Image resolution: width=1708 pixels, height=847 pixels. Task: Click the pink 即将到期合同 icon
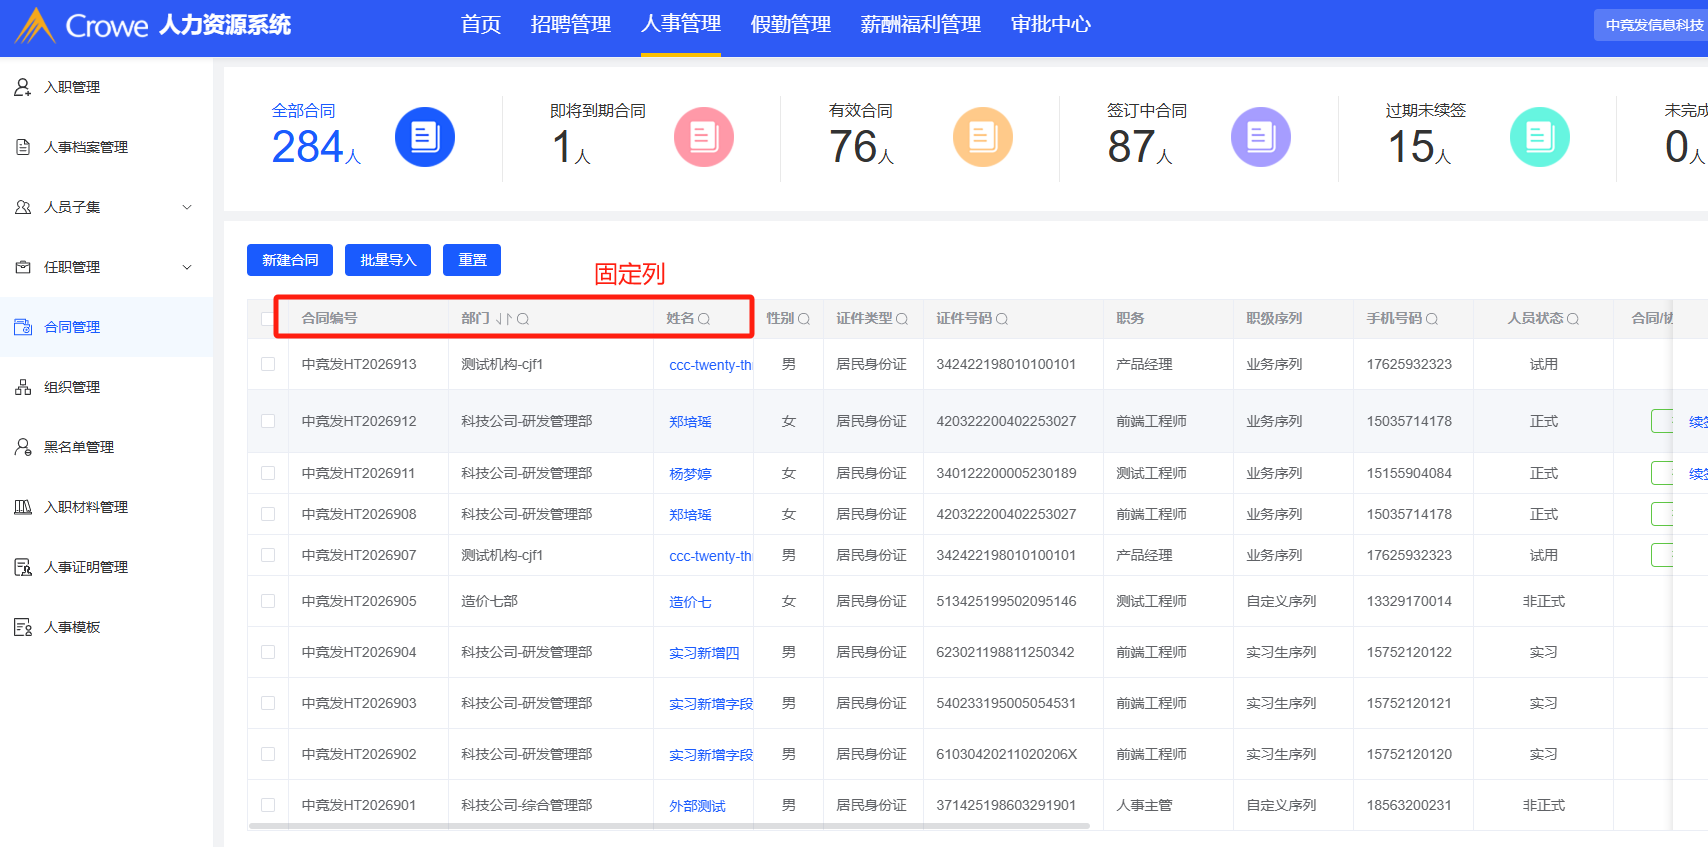tap(704, 137)
